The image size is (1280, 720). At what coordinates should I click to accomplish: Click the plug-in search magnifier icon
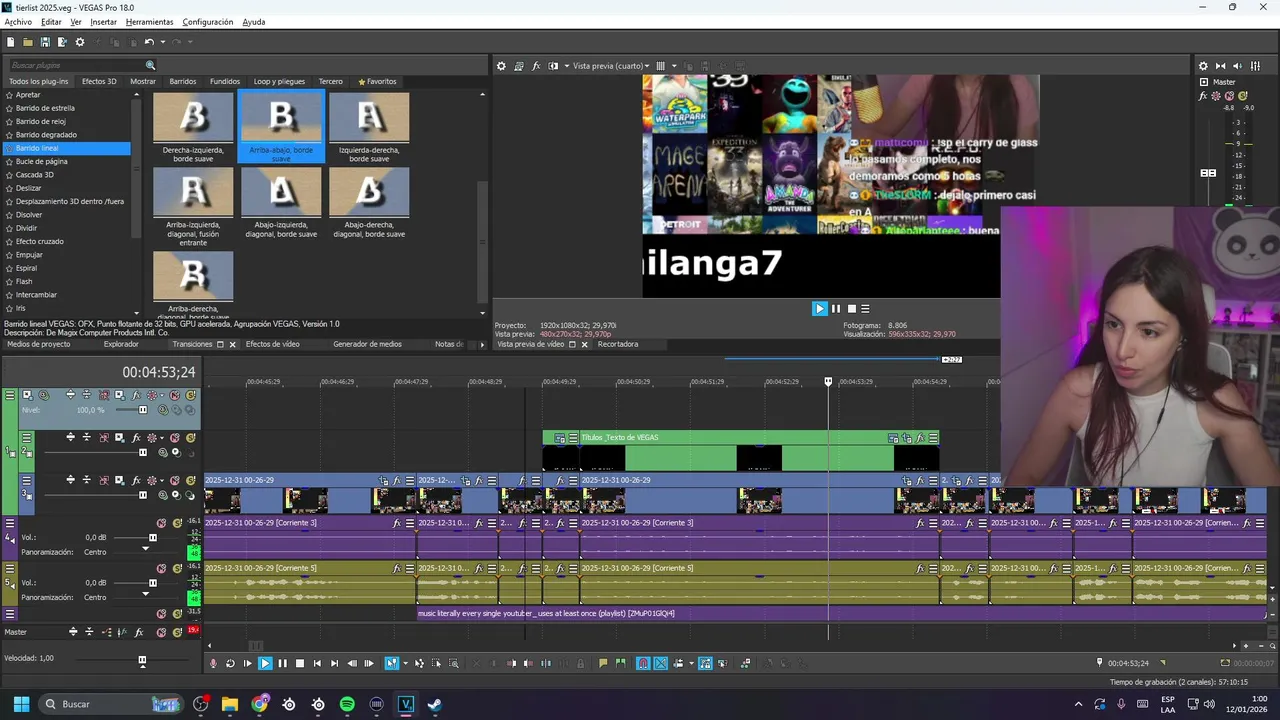tap(151, 65)
